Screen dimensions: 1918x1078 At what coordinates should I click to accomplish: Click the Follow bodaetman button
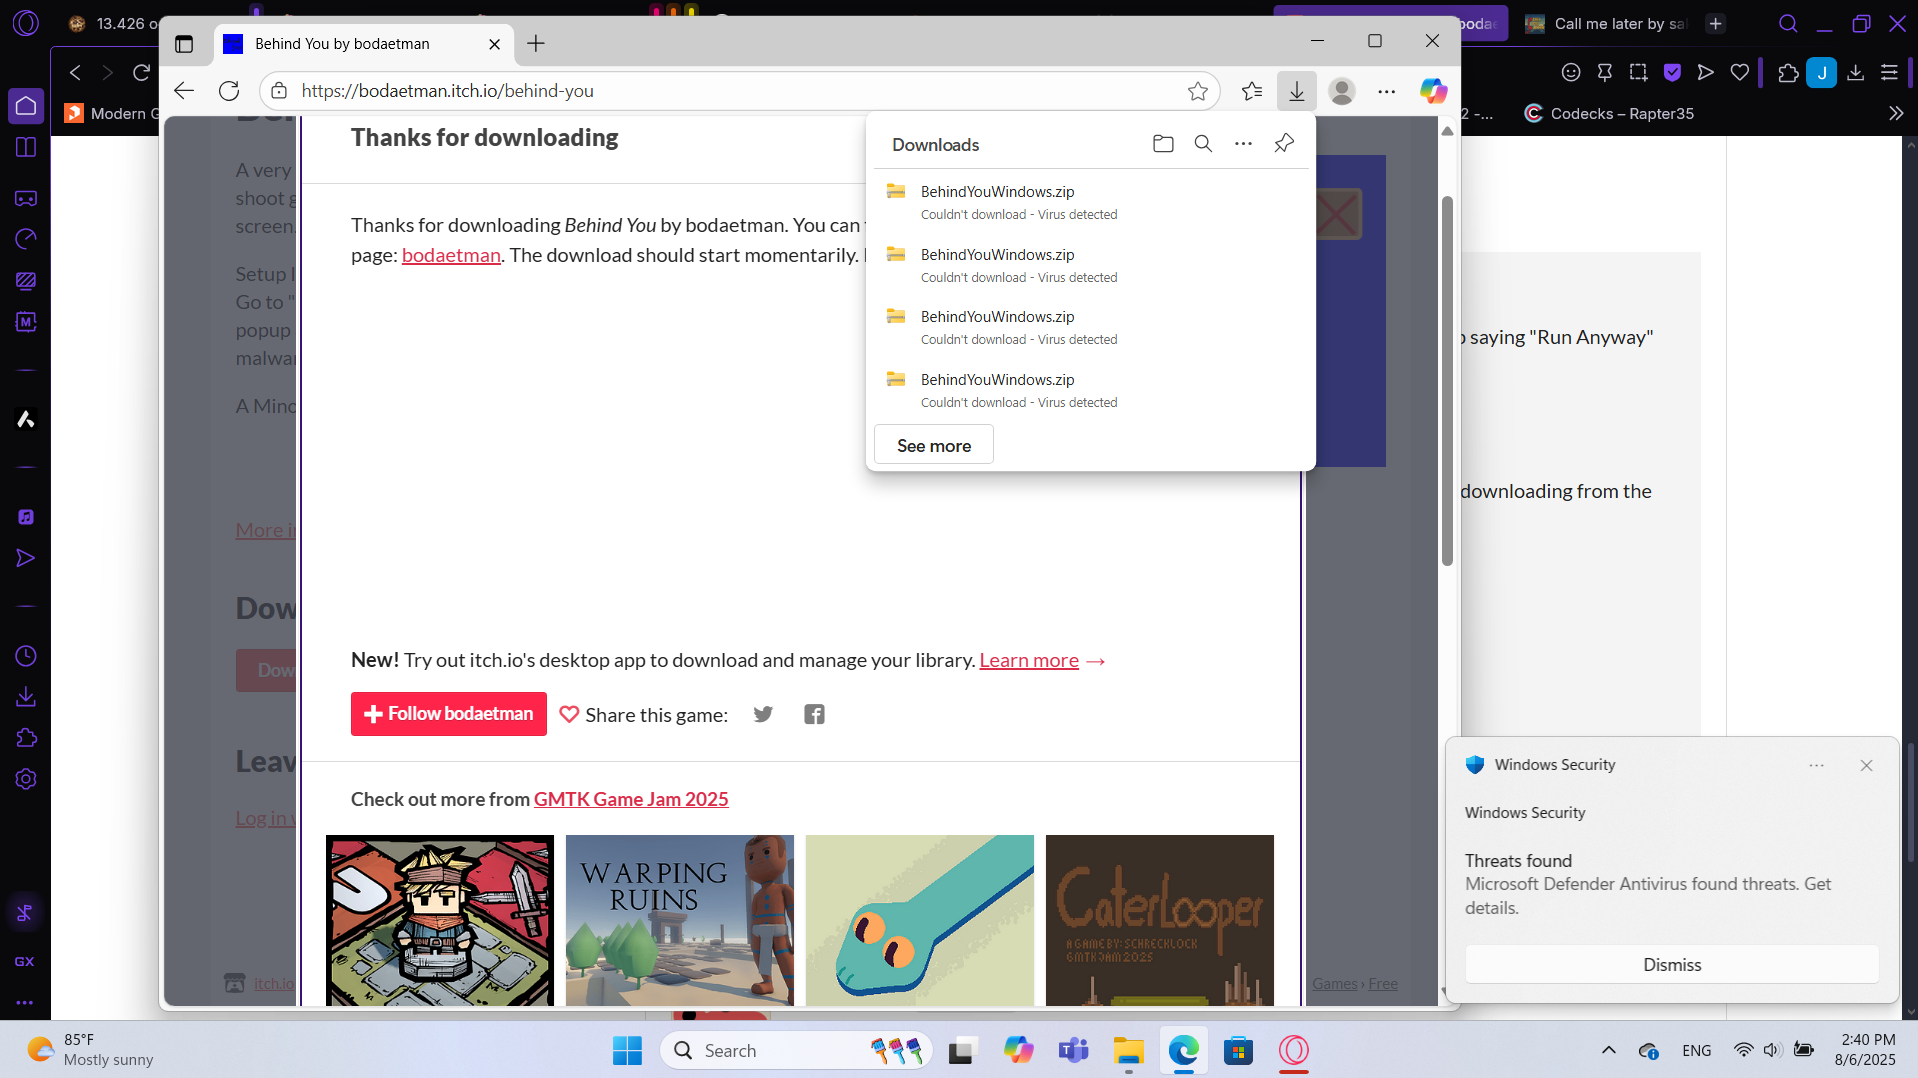[x=449, y=714]
